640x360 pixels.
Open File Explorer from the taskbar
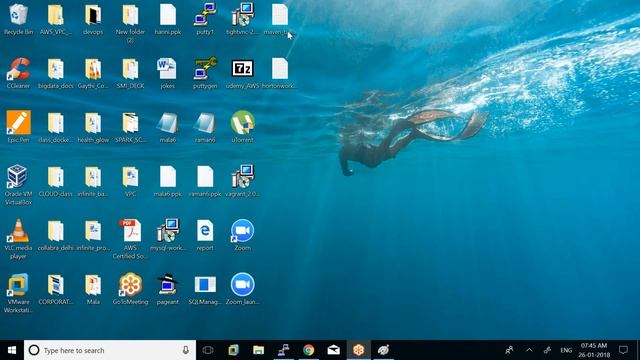point(258,350)
